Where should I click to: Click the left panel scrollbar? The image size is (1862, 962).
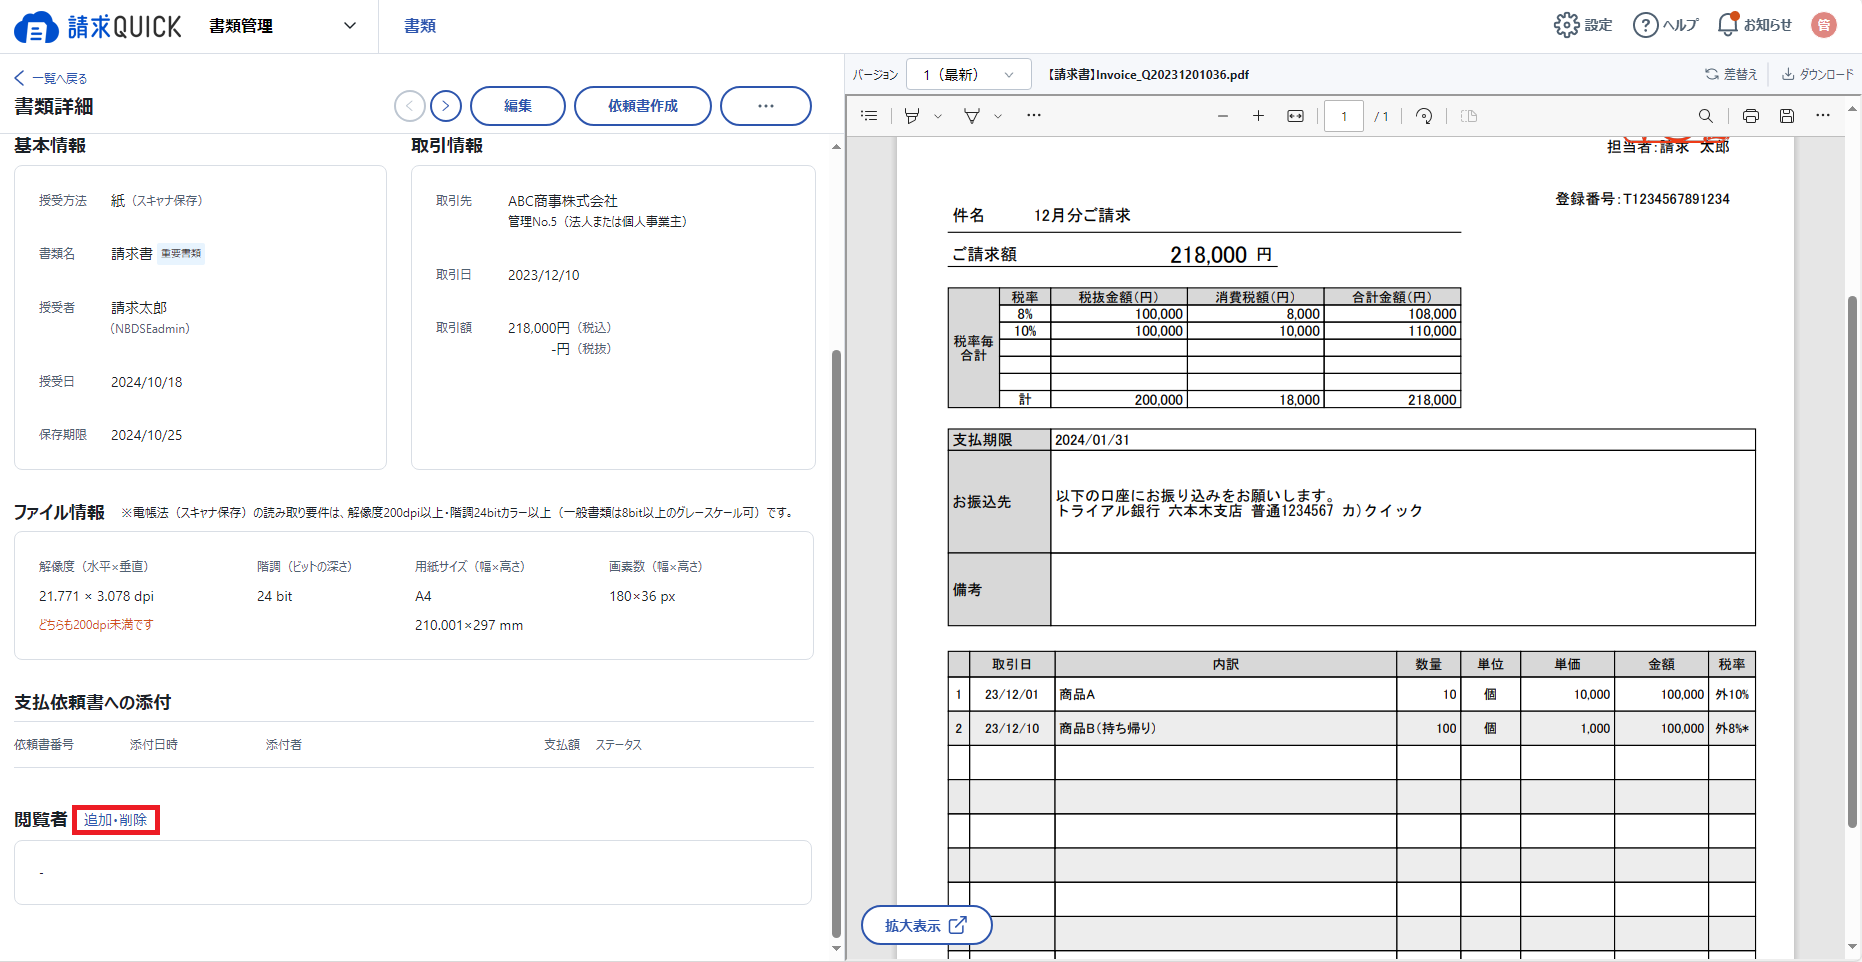(836, 643)
